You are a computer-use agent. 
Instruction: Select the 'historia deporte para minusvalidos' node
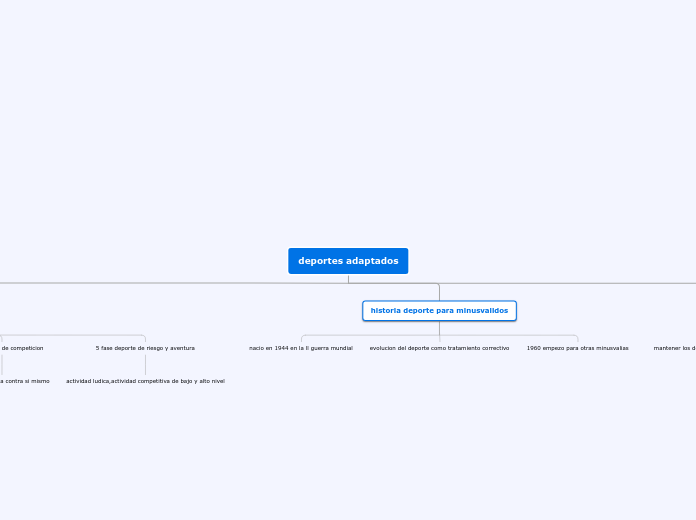click(439, 311)
